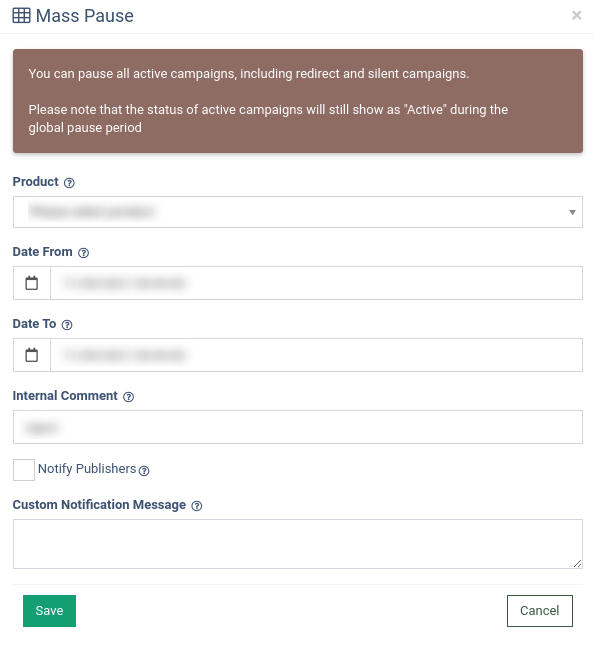Viewport: 594px width, 647px height.
Task: Close the Mass Pause dialog with X
Action: [x=576, y=15]
